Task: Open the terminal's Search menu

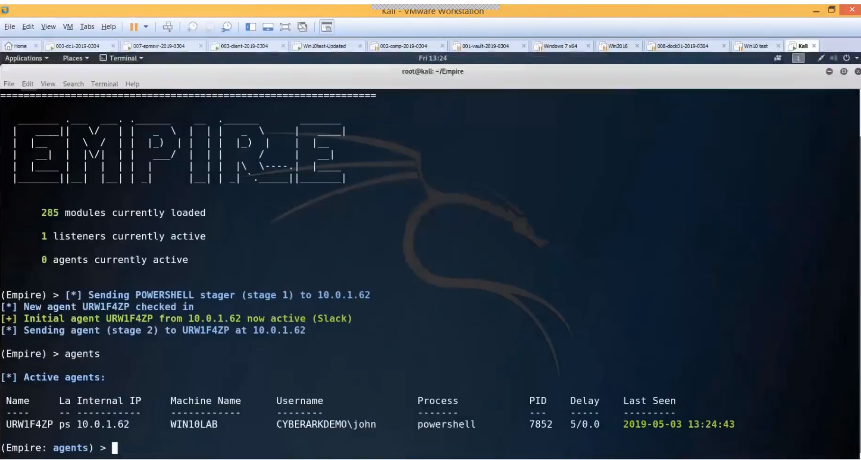Action: click(73, 84)
